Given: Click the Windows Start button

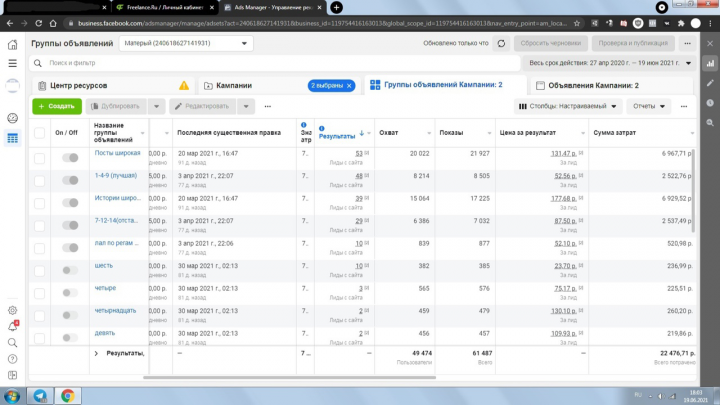Looking at the screenshot, I should (x=12, y=396).
